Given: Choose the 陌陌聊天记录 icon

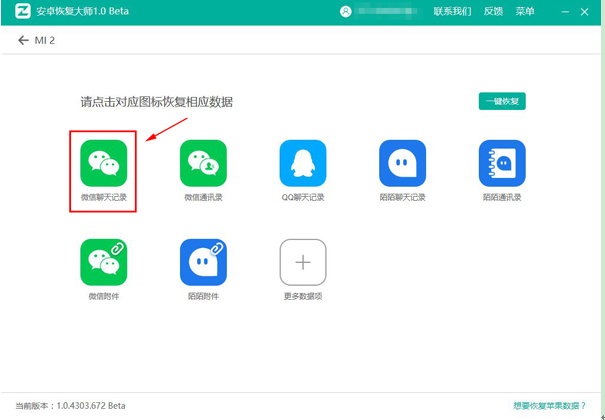Looking at the screenshot, I should [402, 163].
